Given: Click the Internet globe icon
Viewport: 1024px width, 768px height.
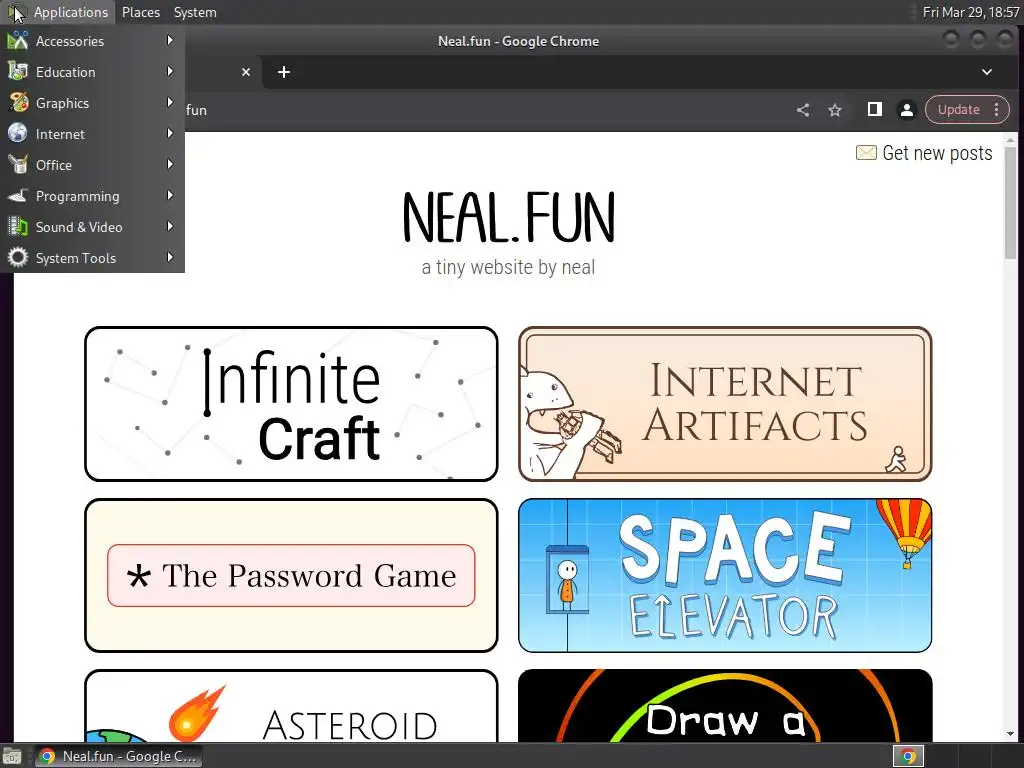Looking at the screenshot, I should [18, 133].
